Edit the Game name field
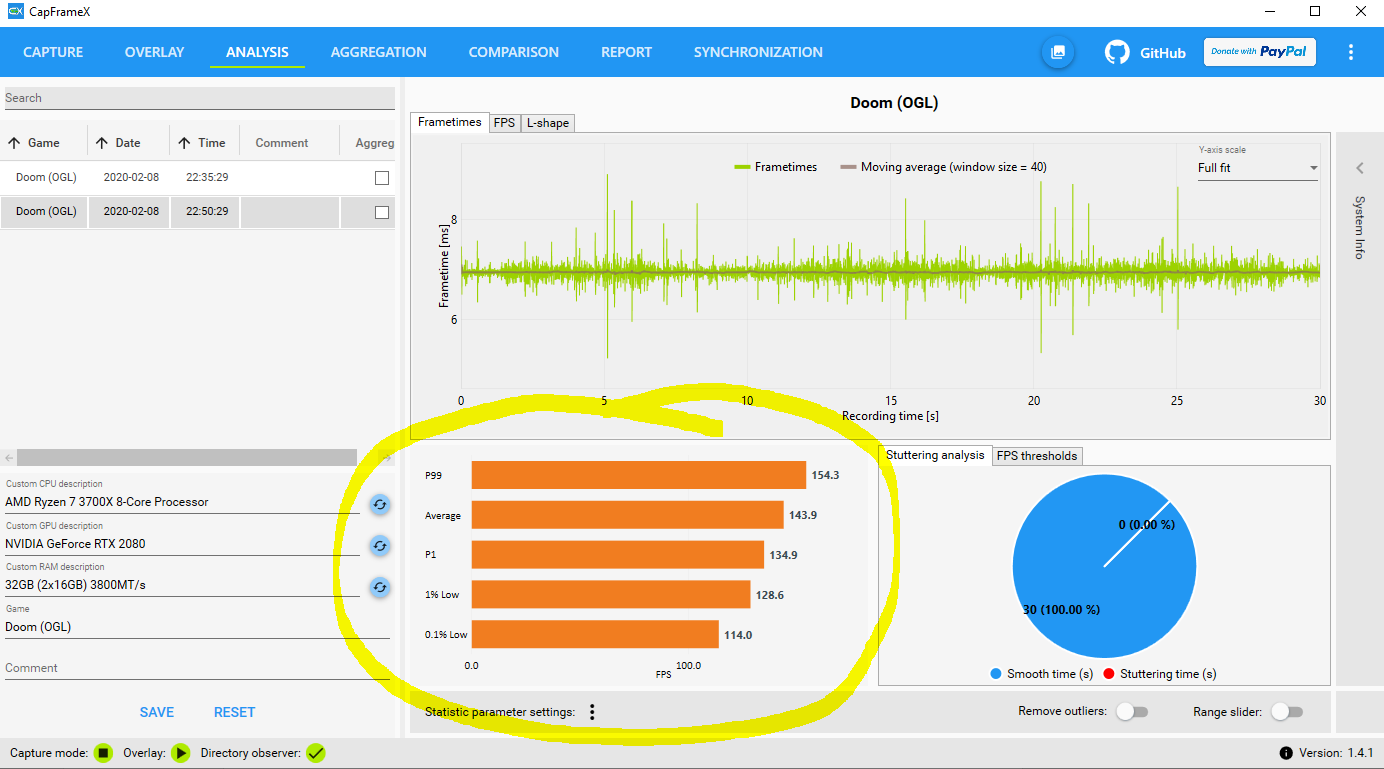 point(197,627)
